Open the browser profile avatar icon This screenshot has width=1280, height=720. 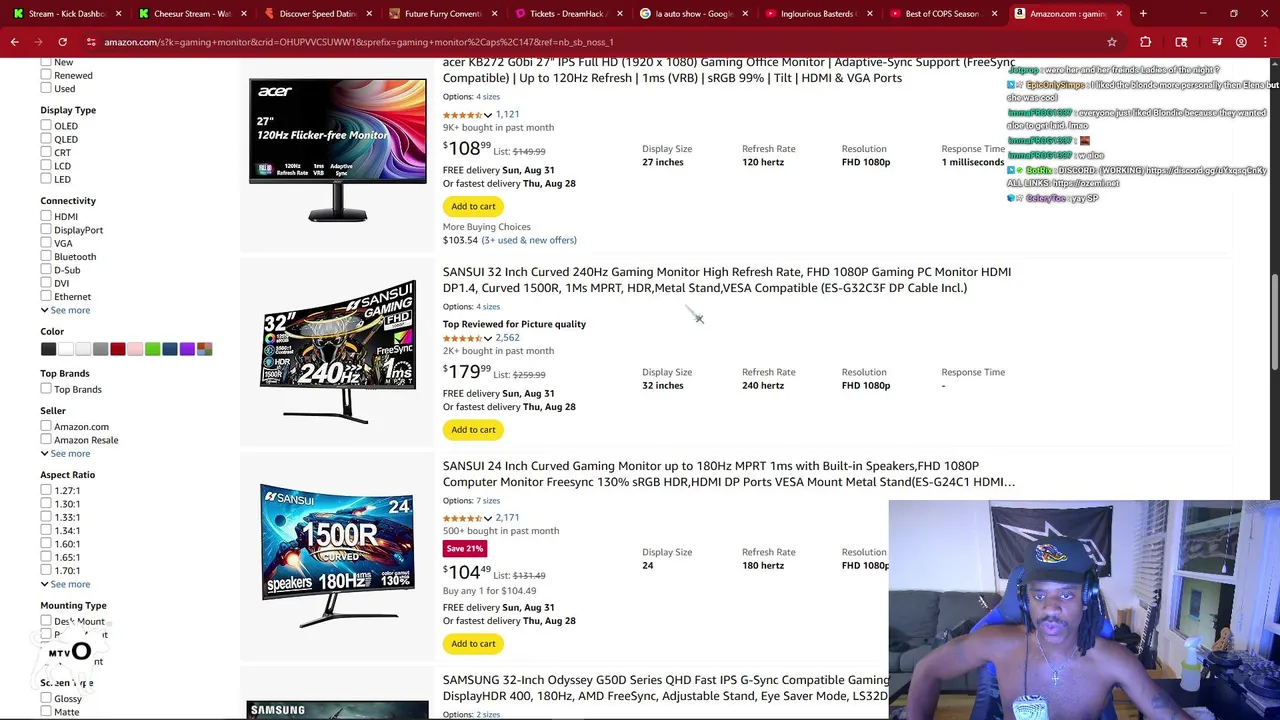point(1241,42)
